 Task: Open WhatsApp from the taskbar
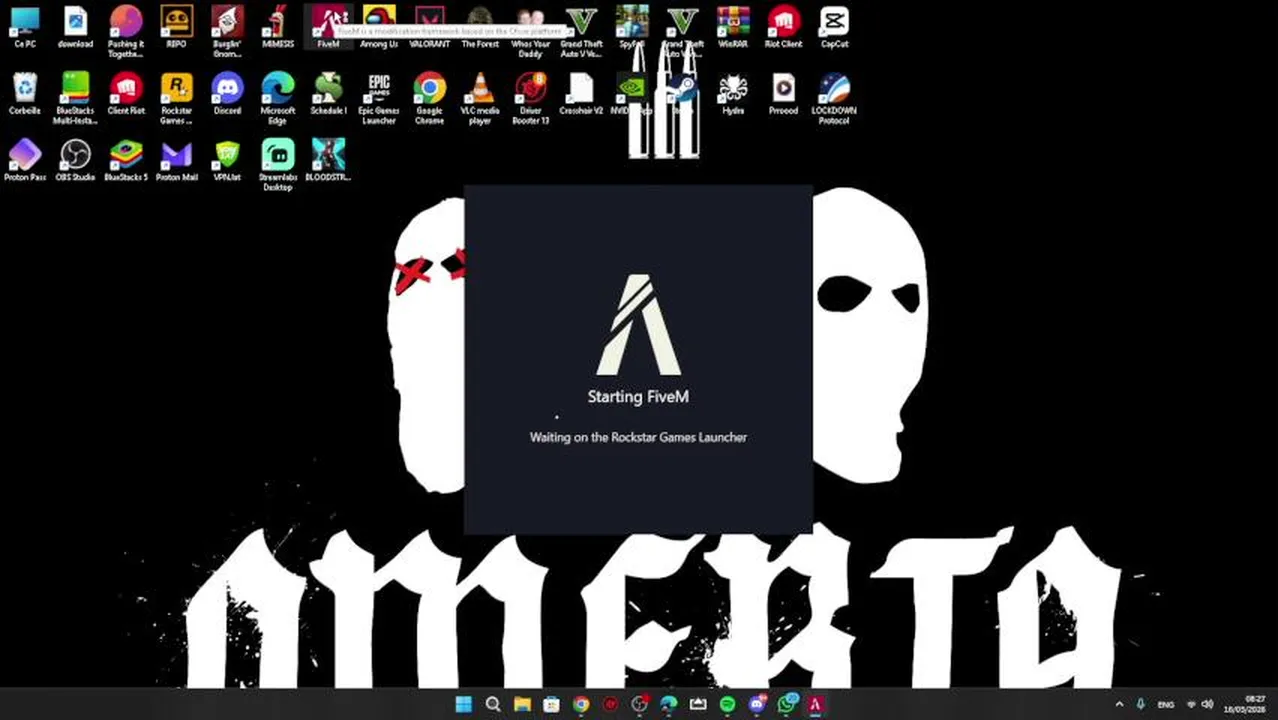787,705
